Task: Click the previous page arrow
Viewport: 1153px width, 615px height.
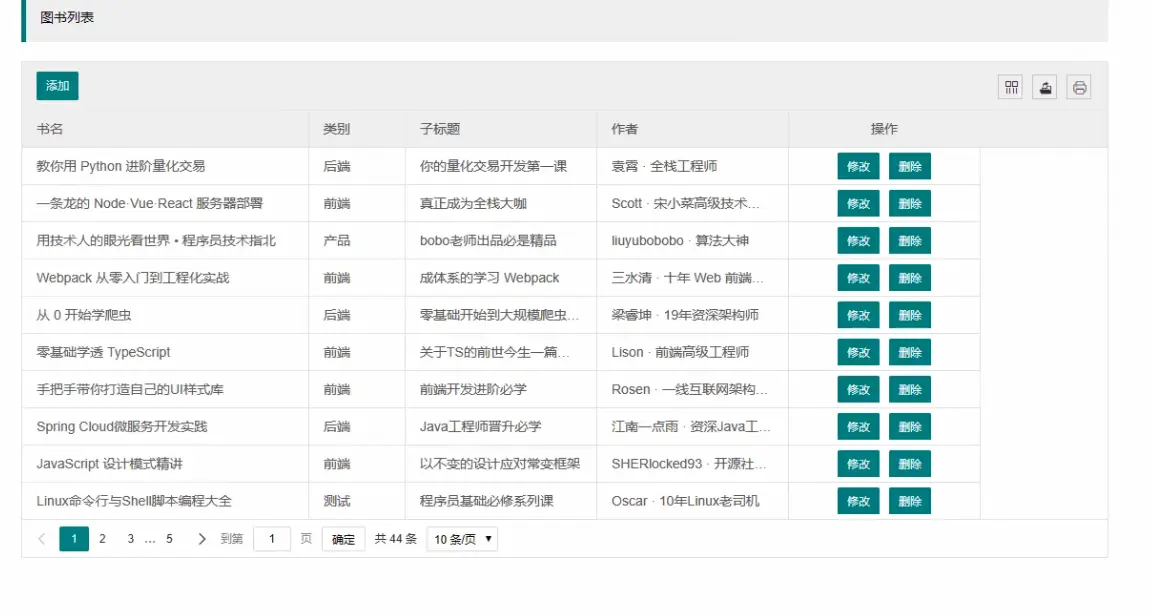Action: coord(42,539)
